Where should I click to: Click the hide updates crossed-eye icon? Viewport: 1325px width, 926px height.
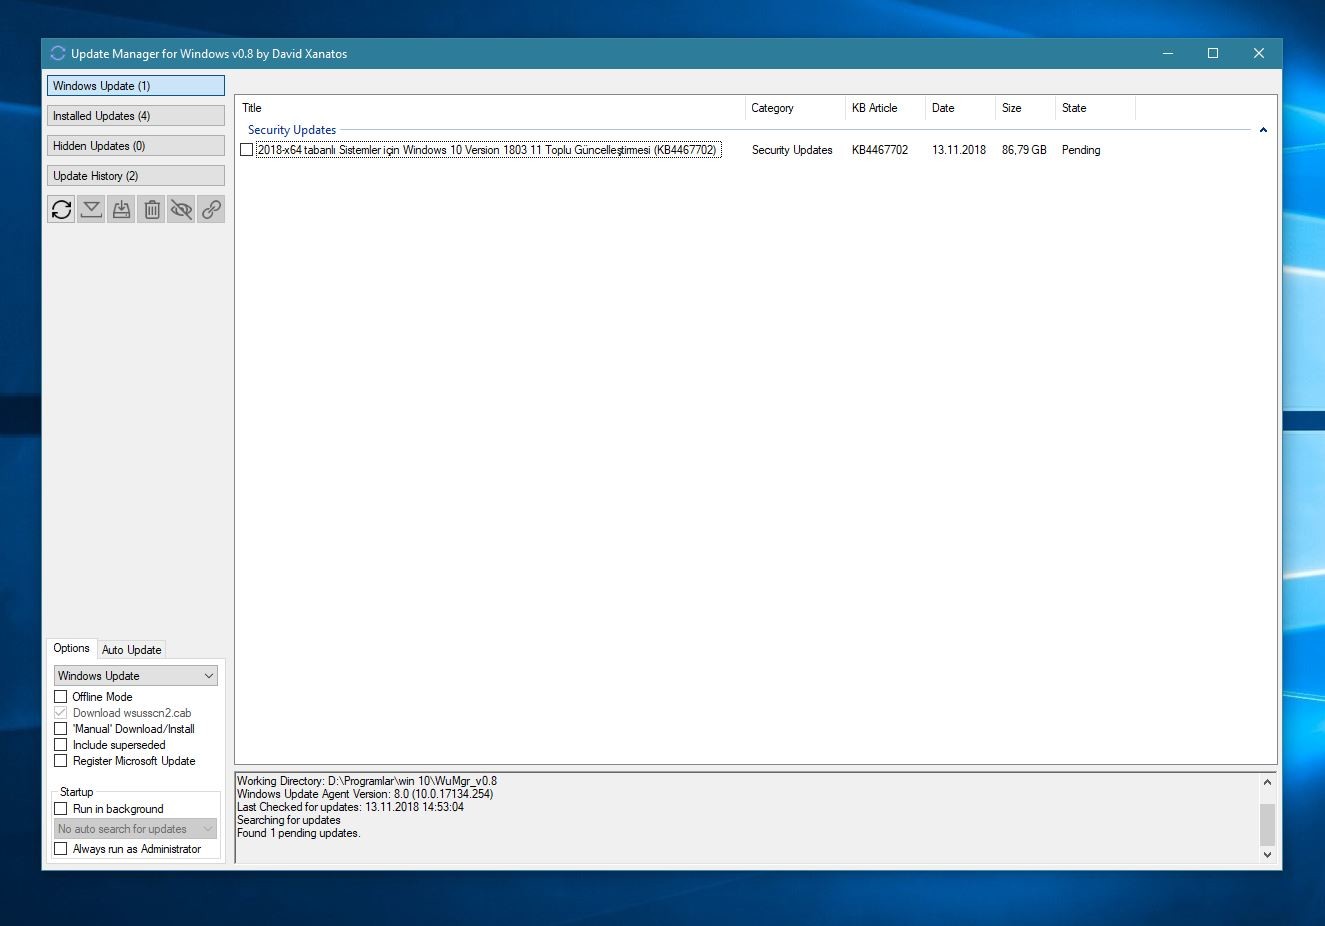[x=181, y=209]
